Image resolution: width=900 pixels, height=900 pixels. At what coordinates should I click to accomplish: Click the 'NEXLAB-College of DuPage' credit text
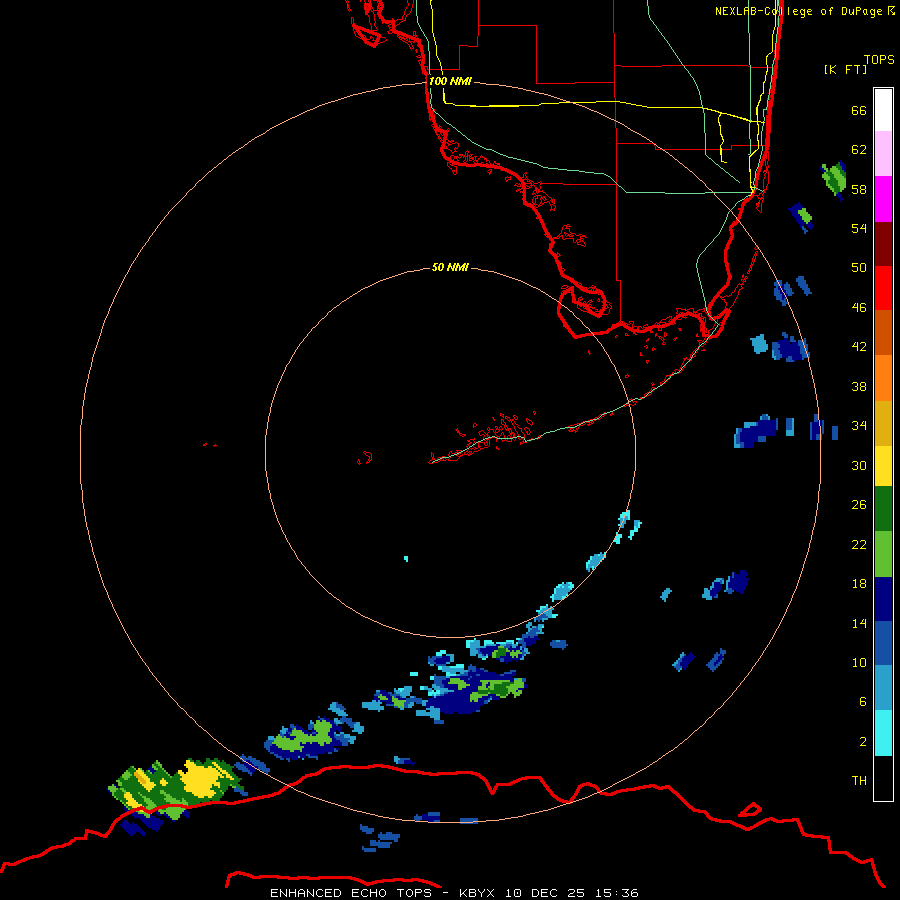798,11
